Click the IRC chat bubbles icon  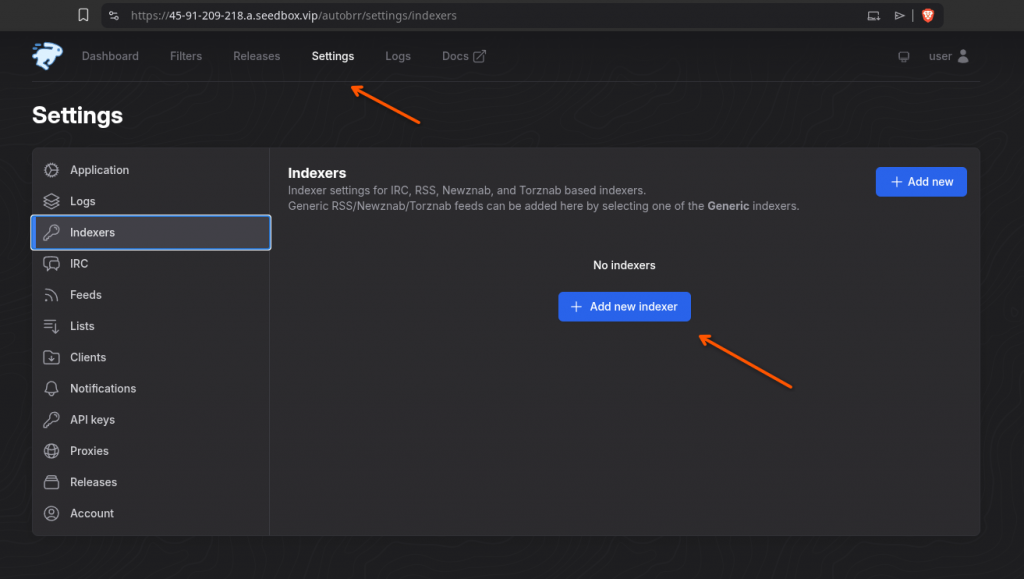pyautogui.click(x=52, y=264)
